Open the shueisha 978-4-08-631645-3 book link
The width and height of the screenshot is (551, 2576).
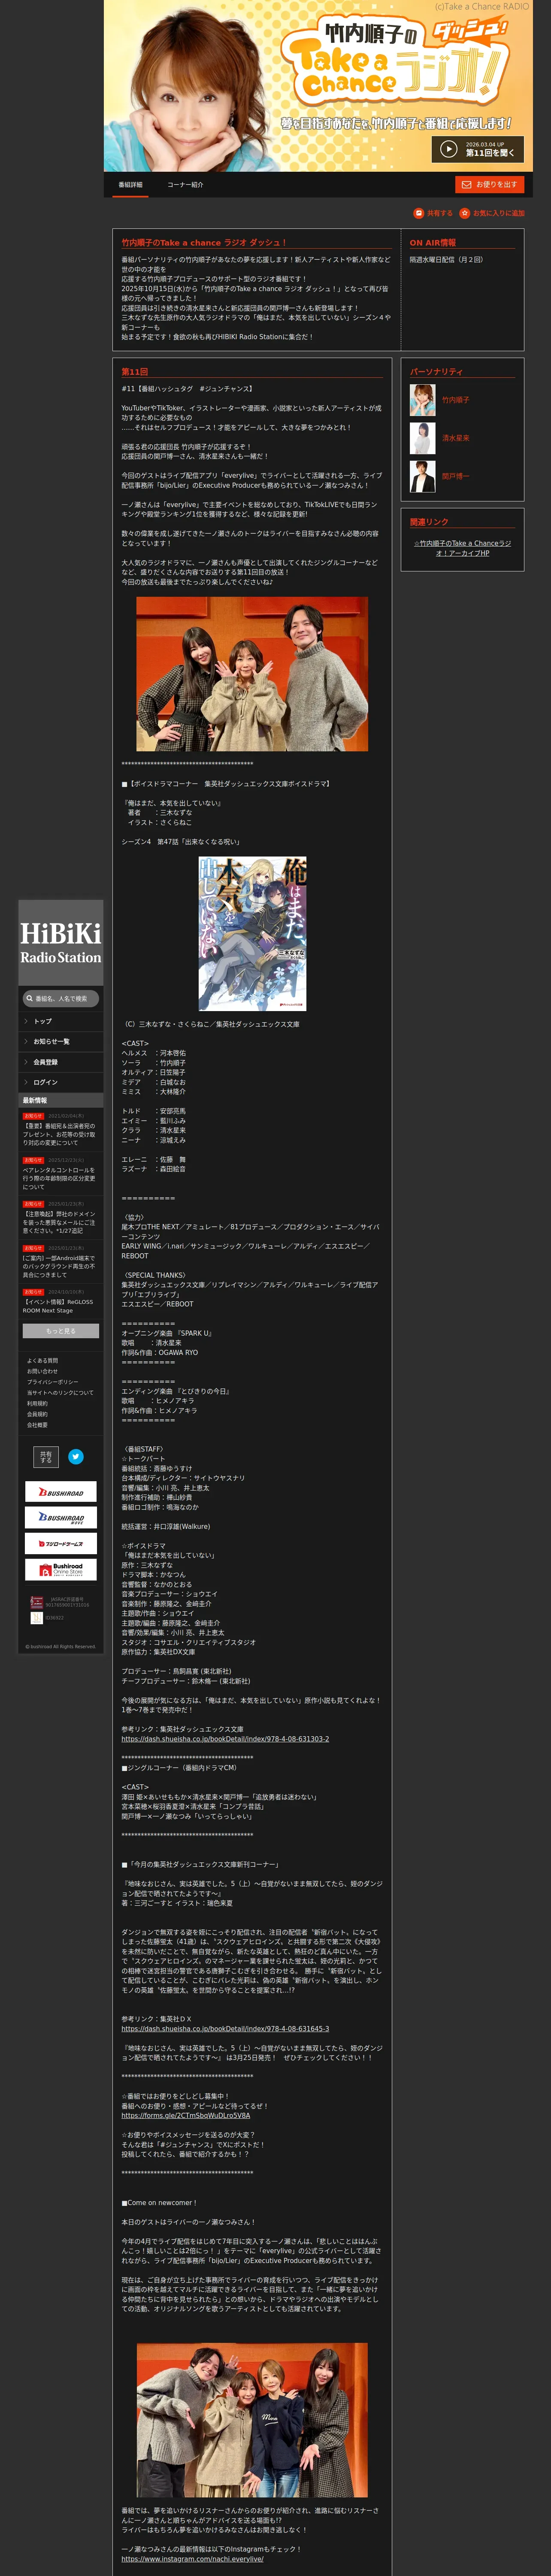225,2029
